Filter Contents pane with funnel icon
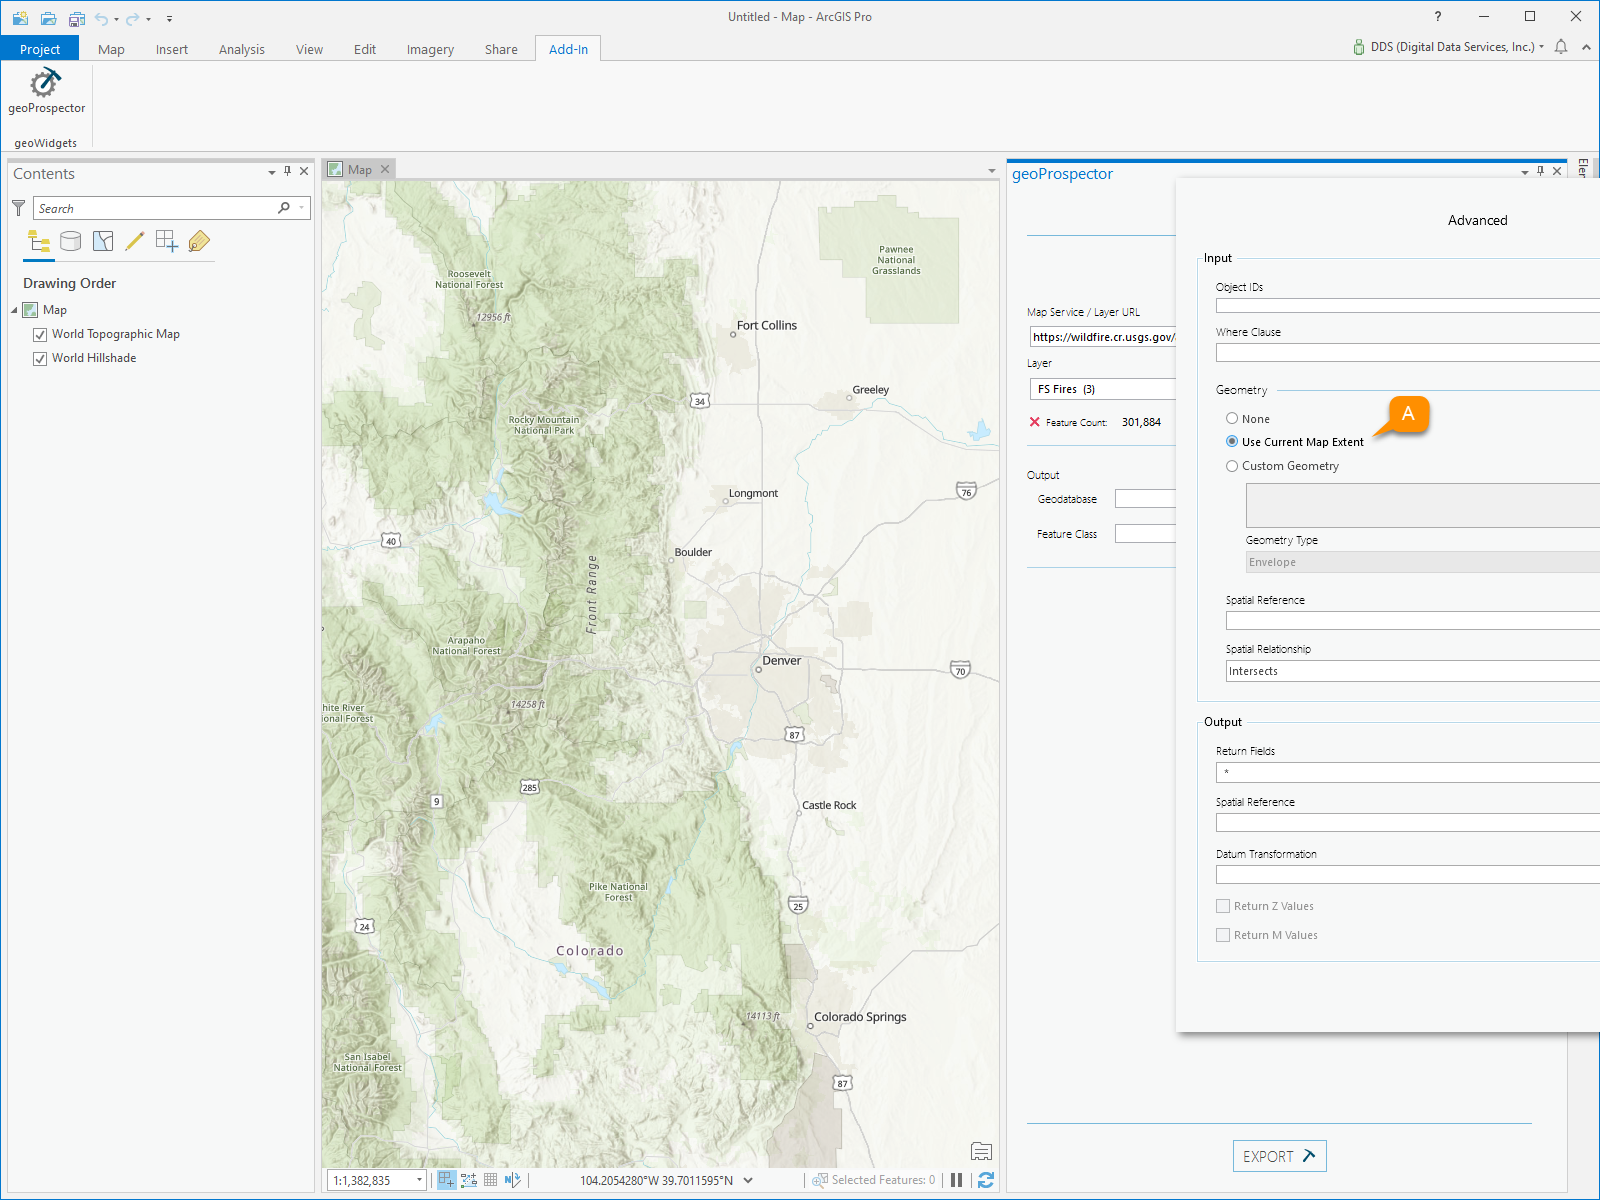Image resolution: width=1600 pixels, height=1200 pixels. pos(18,208)
